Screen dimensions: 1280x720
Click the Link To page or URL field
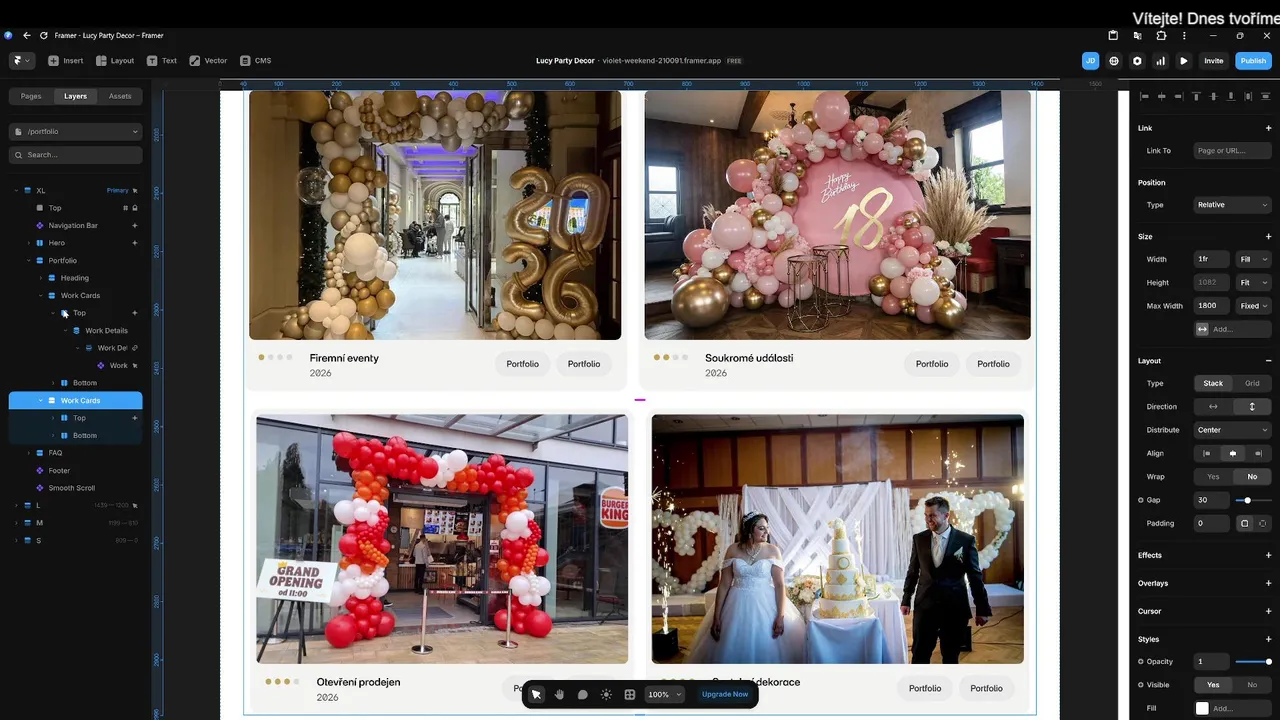(1233, 151)
